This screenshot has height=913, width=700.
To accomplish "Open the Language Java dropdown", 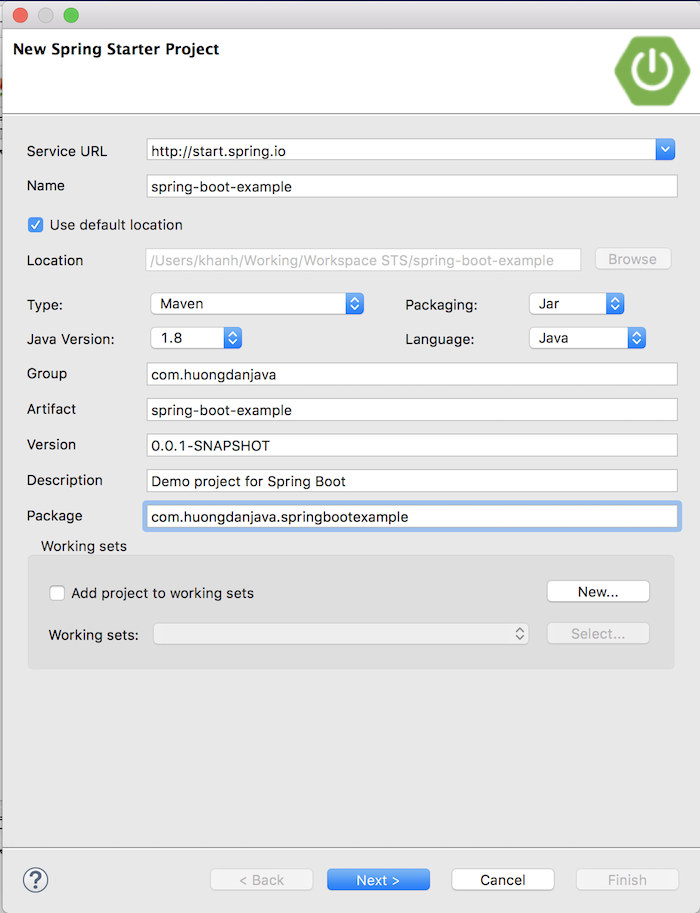I will (x=588, y=338).
